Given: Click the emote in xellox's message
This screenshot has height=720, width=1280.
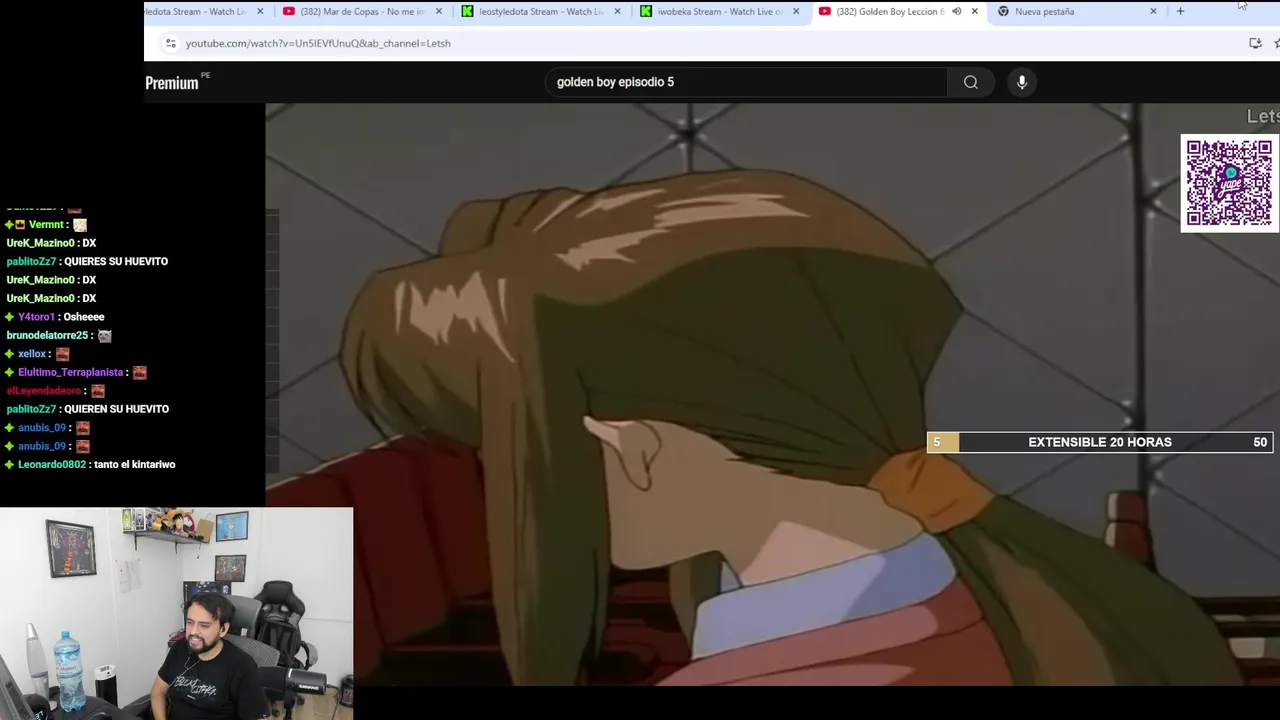Looking at the screenshot, I should pos(62,354).
